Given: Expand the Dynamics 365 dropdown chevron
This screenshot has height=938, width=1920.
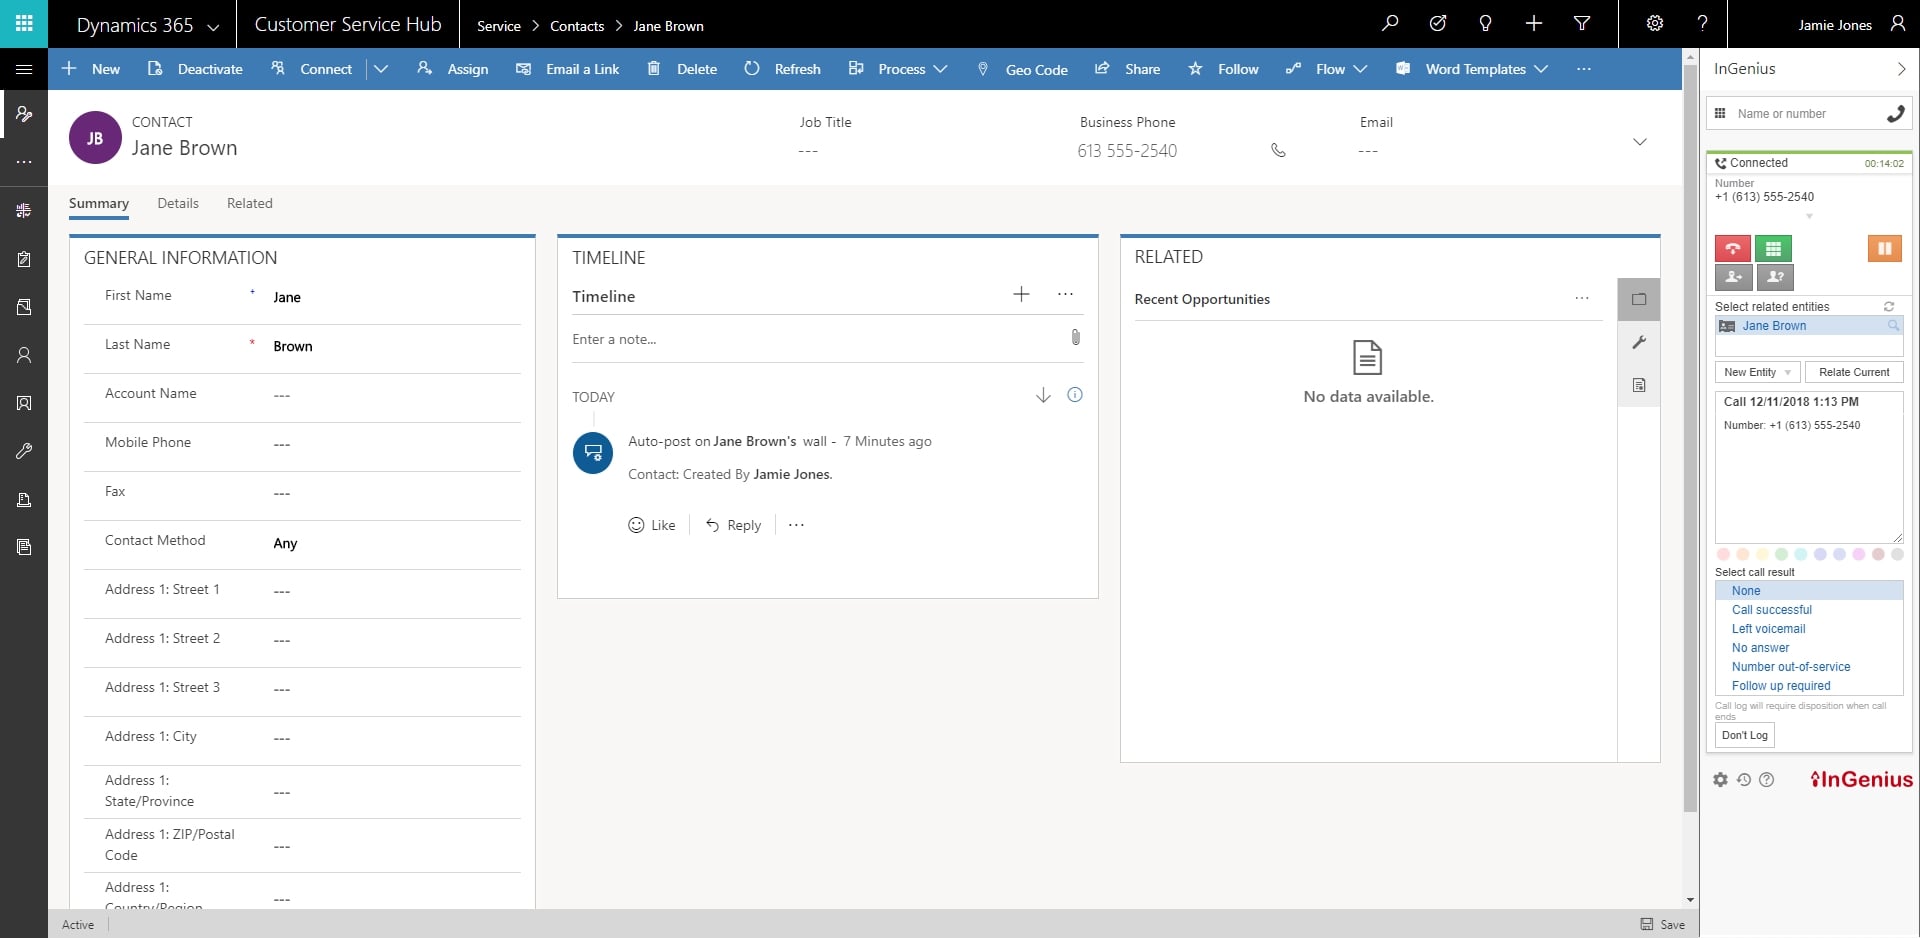Looking at the screenshot, I should point(213,27).
